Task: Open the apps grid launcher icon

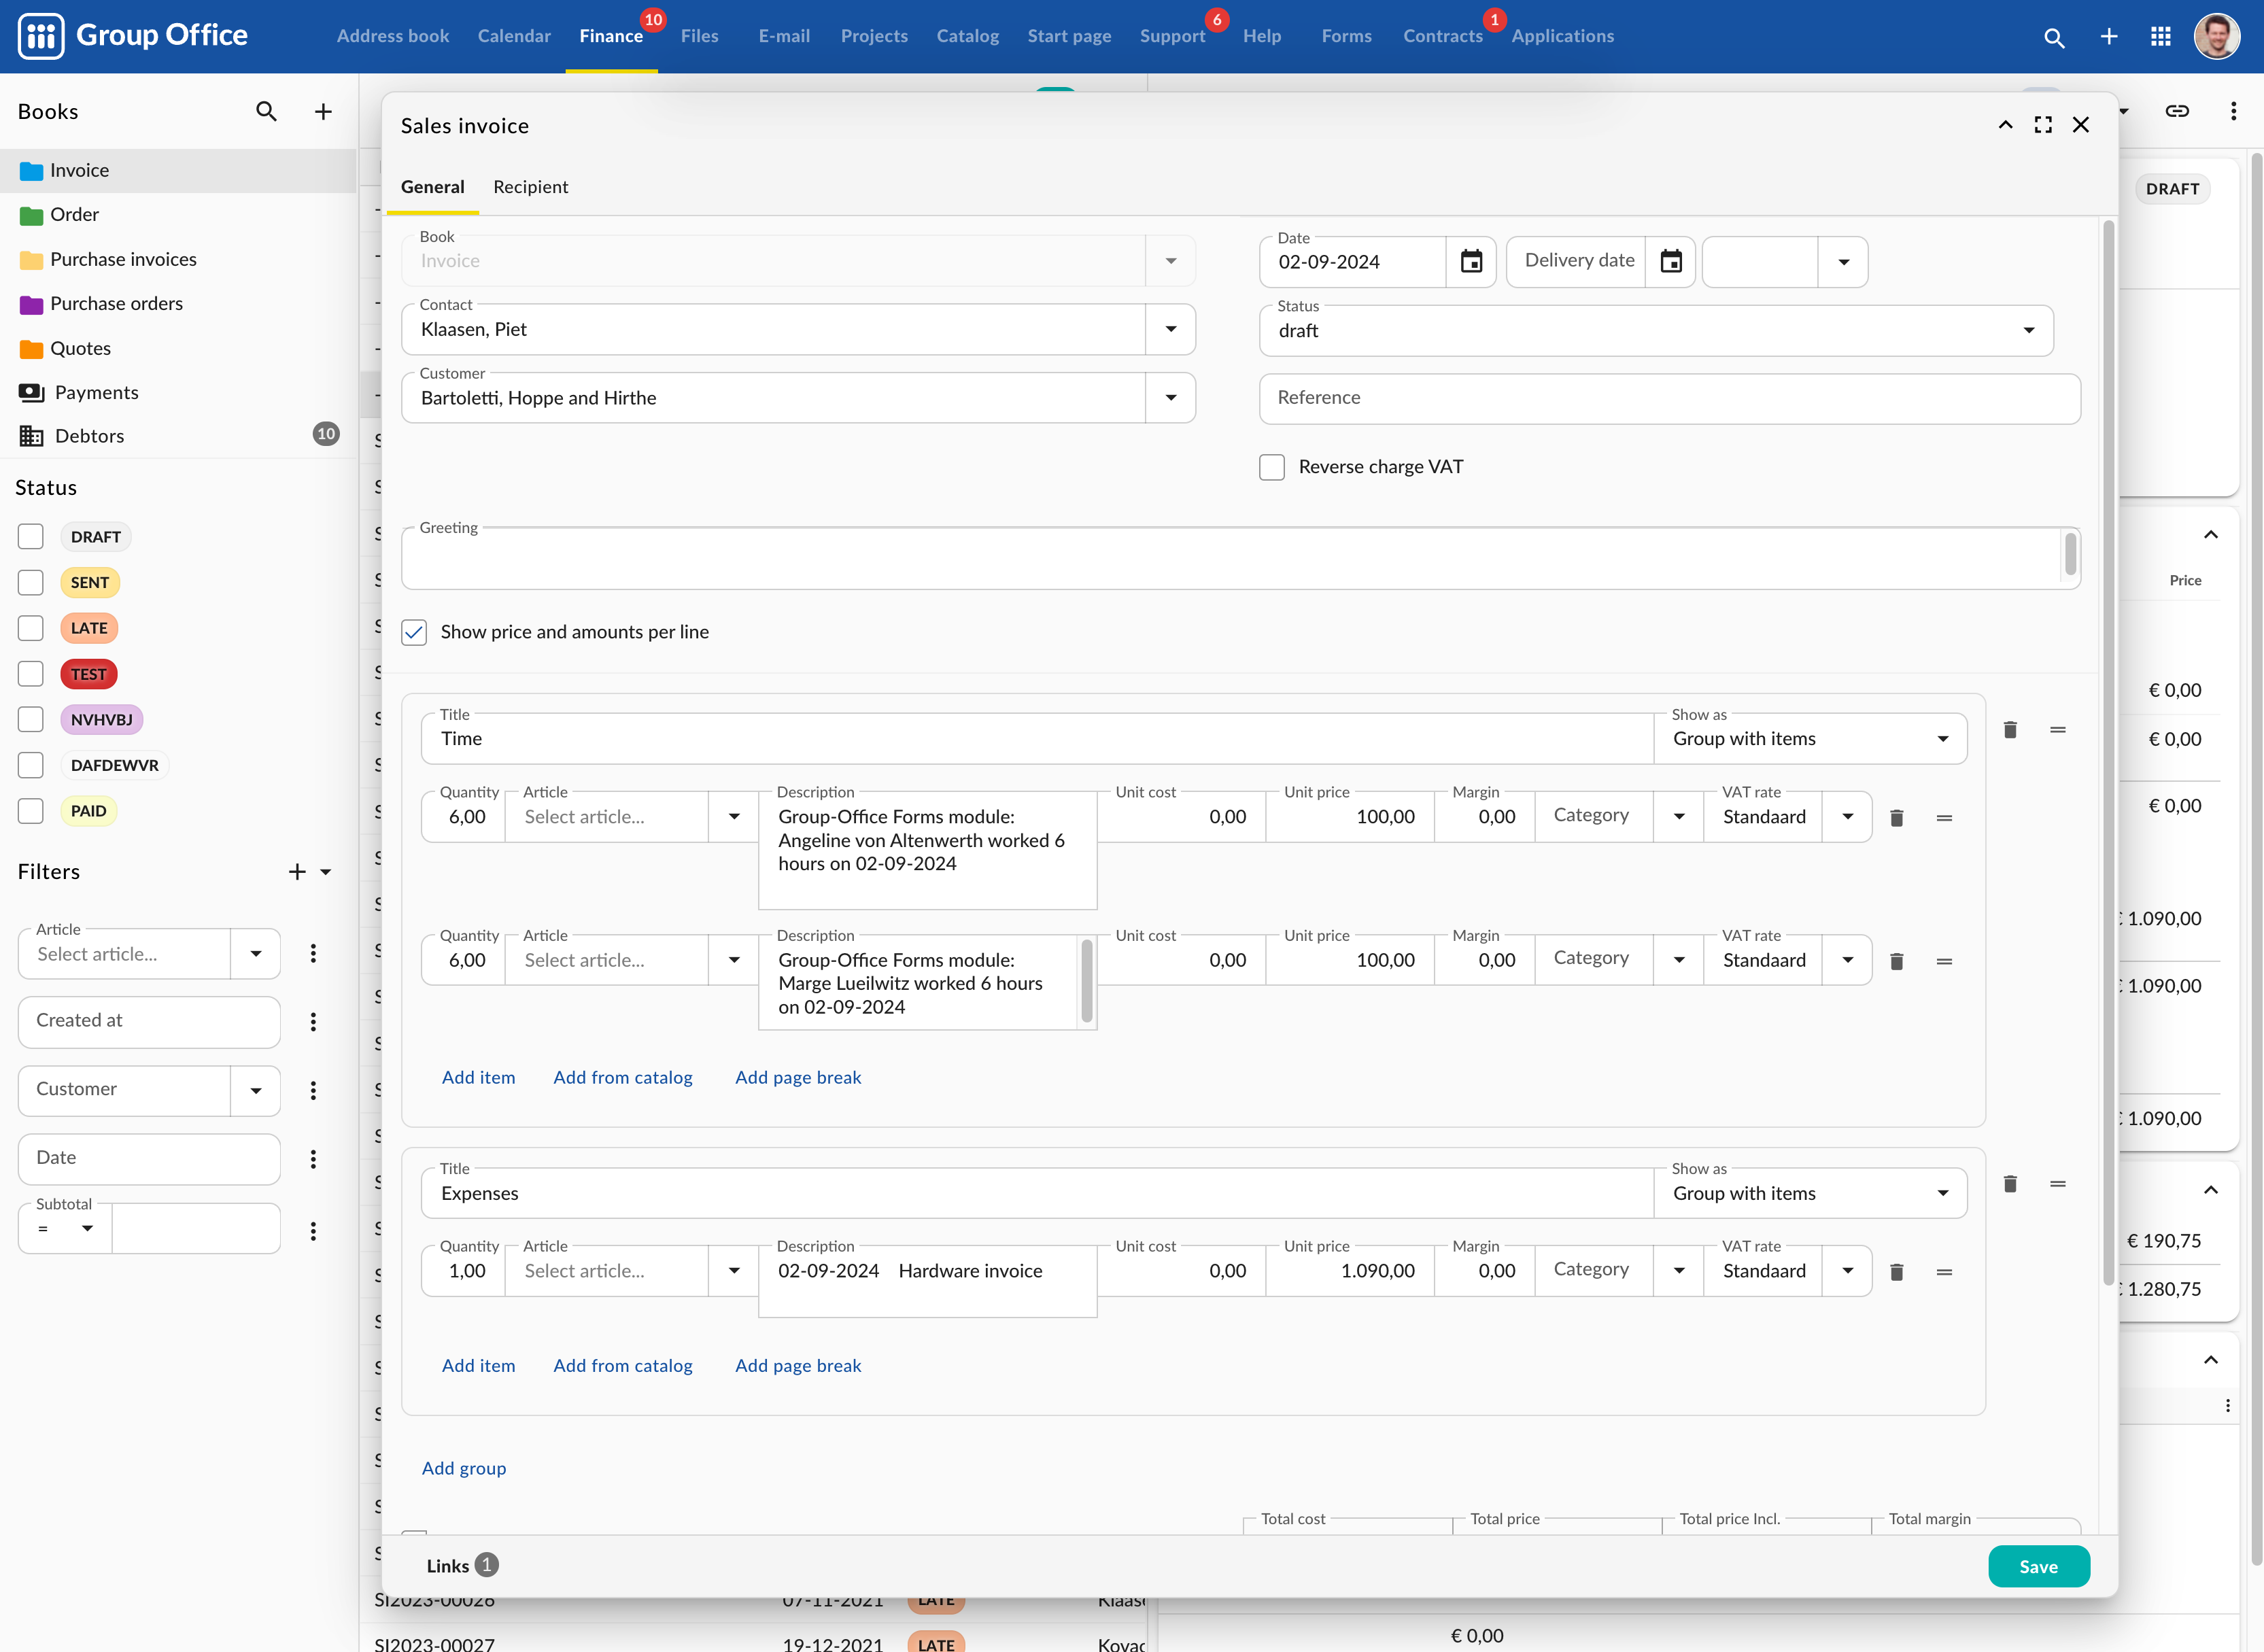Action: [x=2161, y=37]
